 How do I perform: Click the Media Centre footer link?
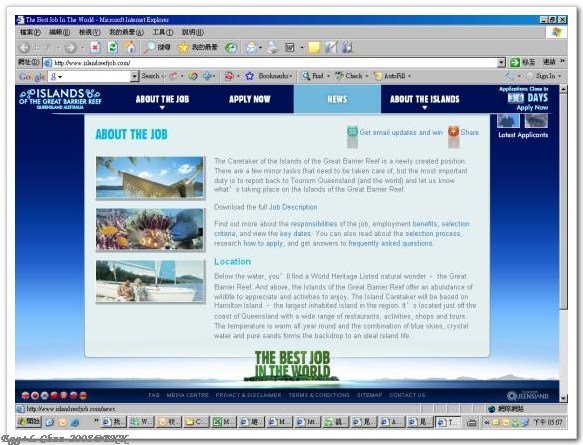click(x=188, y=395)
